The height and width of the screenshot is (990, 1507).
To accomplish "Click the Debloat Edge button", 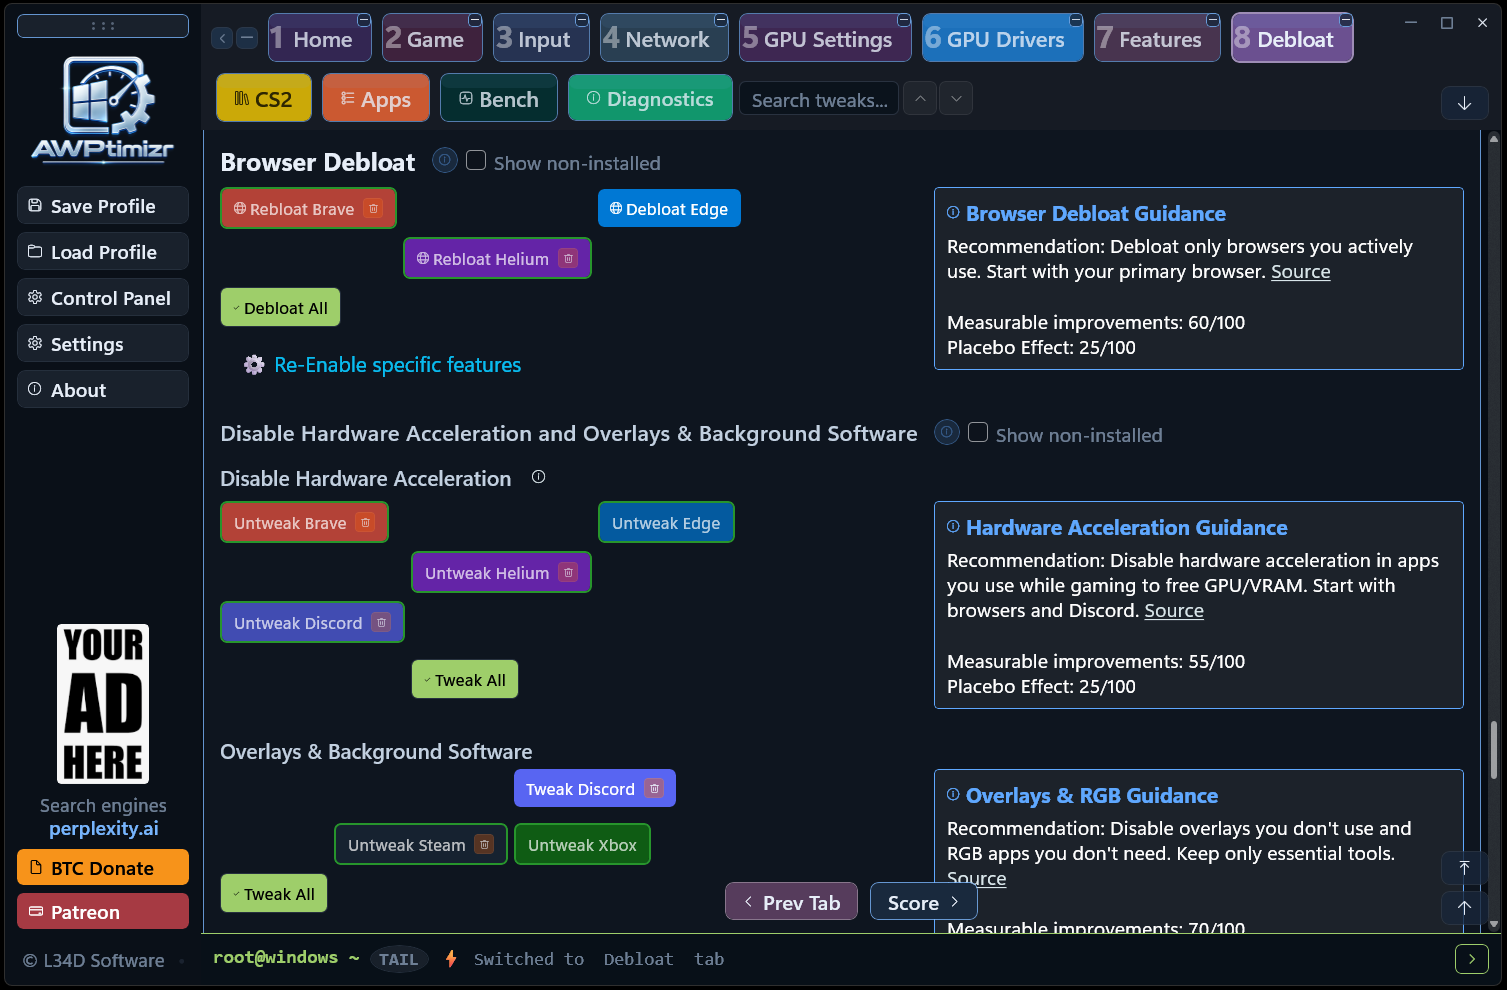I will coord(669,208).
